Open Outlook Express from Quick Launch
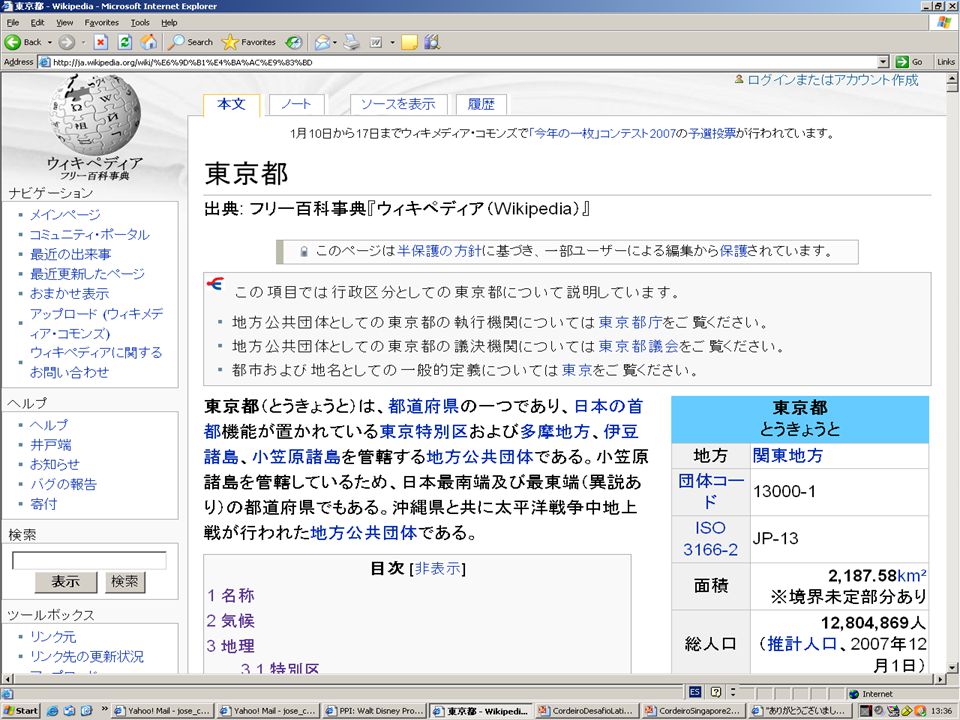 point(70,711)
